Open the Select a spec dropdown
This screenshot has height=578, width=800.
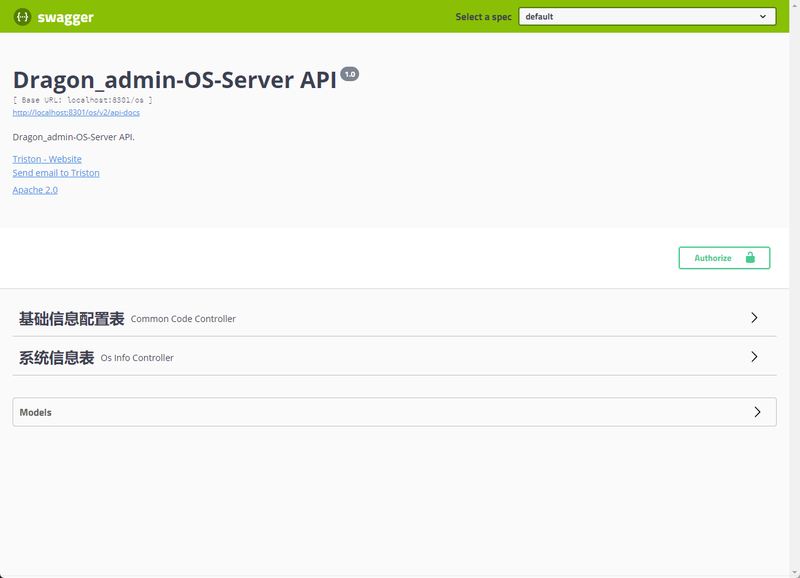tap(647, 16)
